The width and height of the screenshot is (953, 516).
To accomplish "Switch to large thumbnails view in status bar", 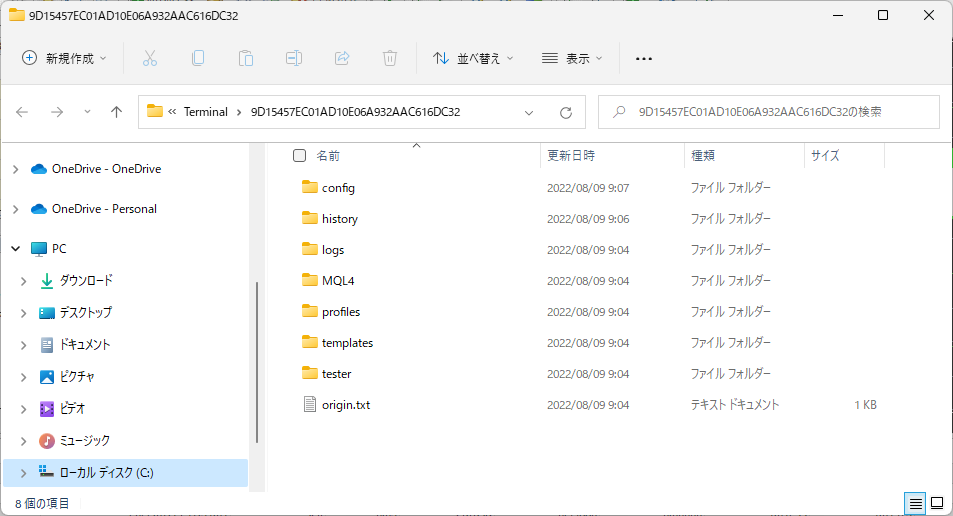I will (937, 503).
